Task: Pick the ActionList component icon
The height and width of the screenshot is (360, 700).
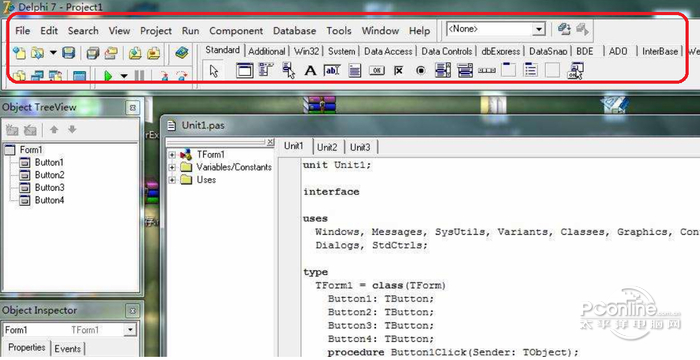Action: point(575,70)
